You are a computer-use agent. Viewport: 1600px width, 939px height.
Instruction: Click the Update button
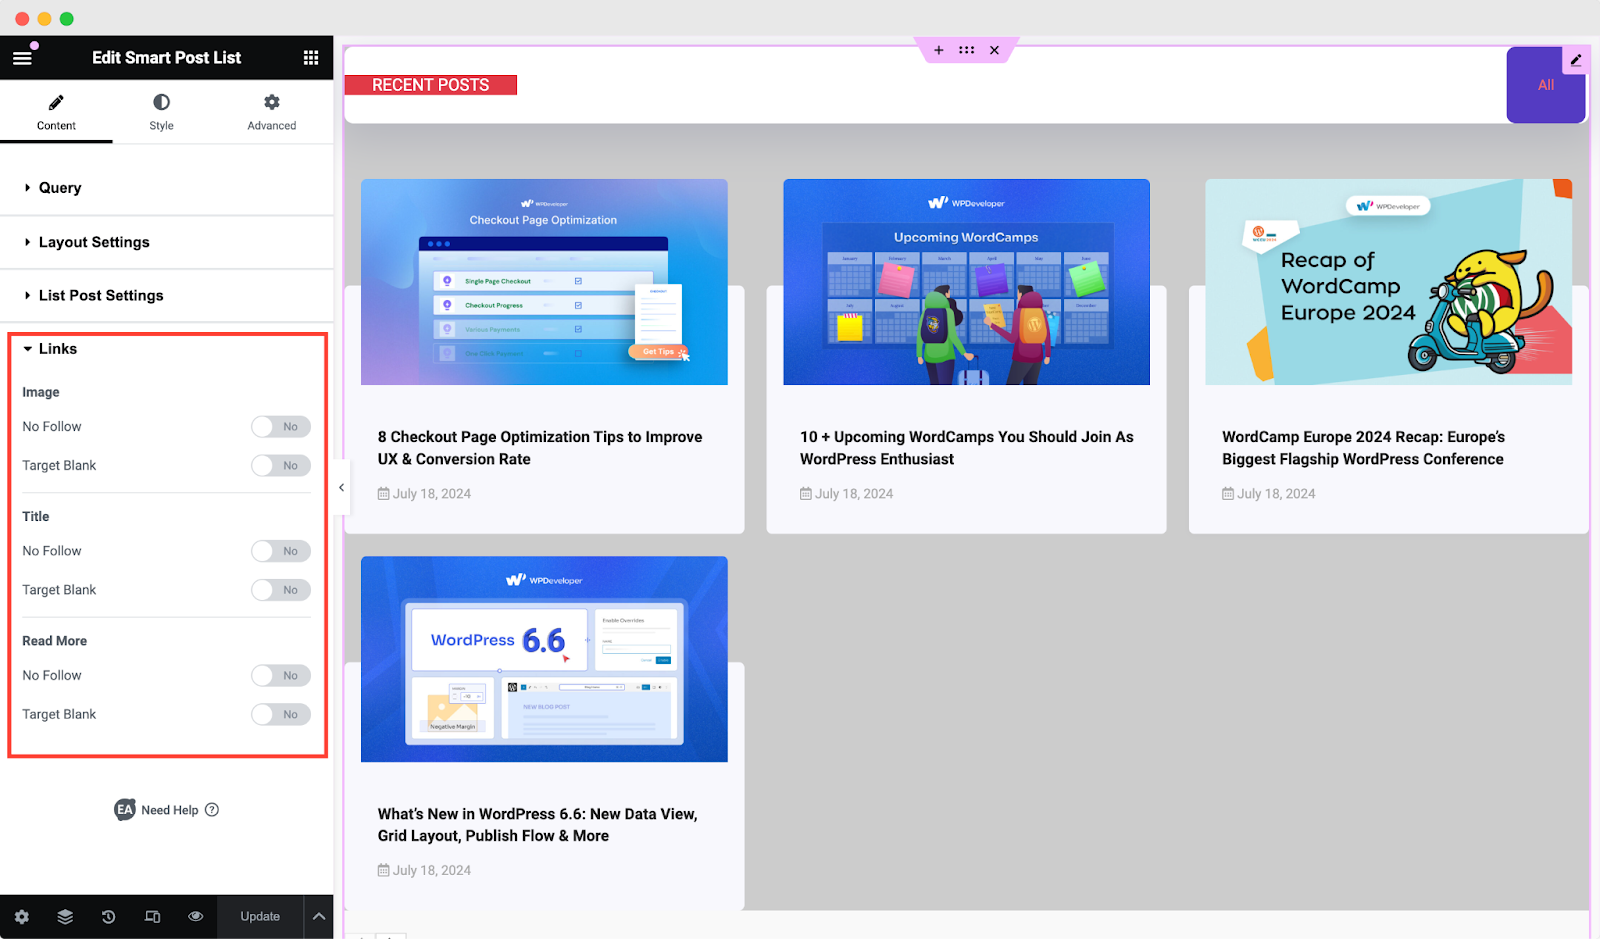[x=260, y=916]
